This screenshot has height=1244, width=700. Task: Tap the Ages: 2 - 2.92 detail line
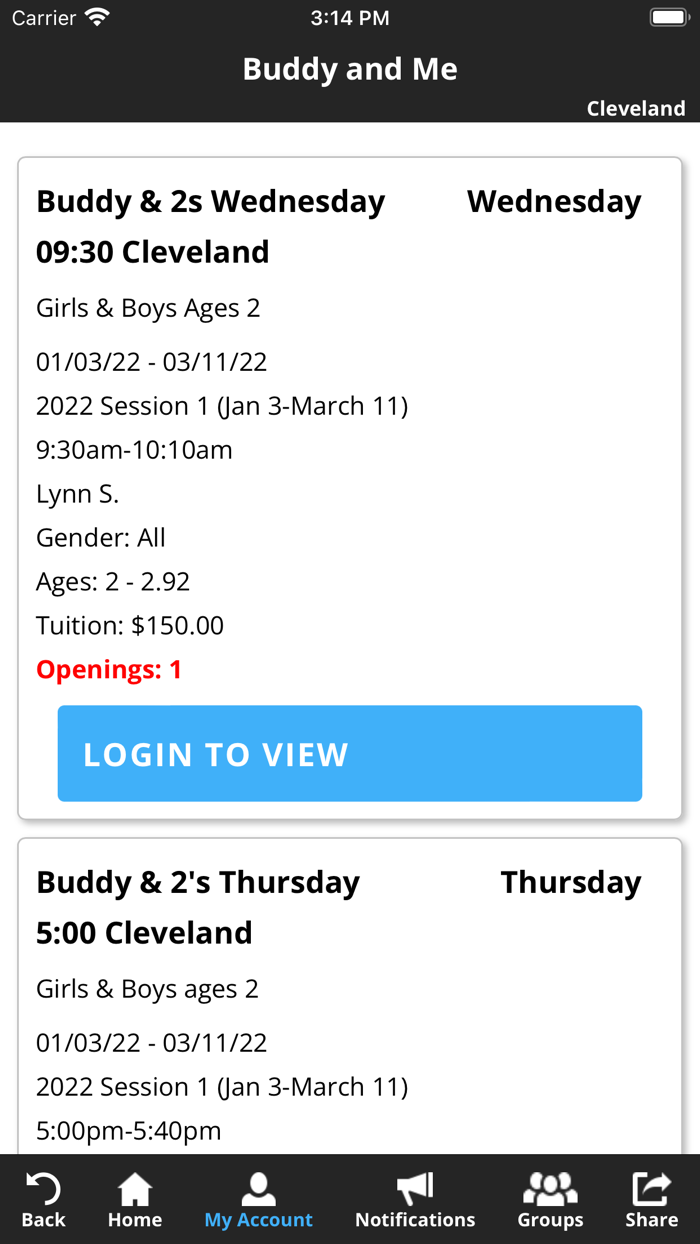tap(112, 580)
